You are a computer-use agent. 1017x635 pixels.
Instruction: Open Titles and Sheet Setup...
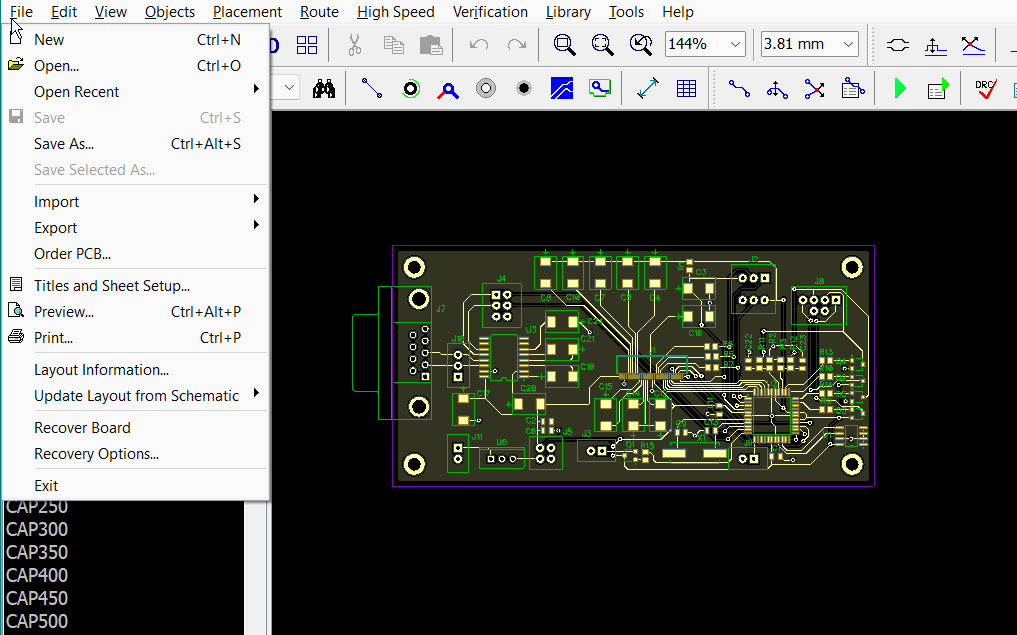(x=135, y=285)
